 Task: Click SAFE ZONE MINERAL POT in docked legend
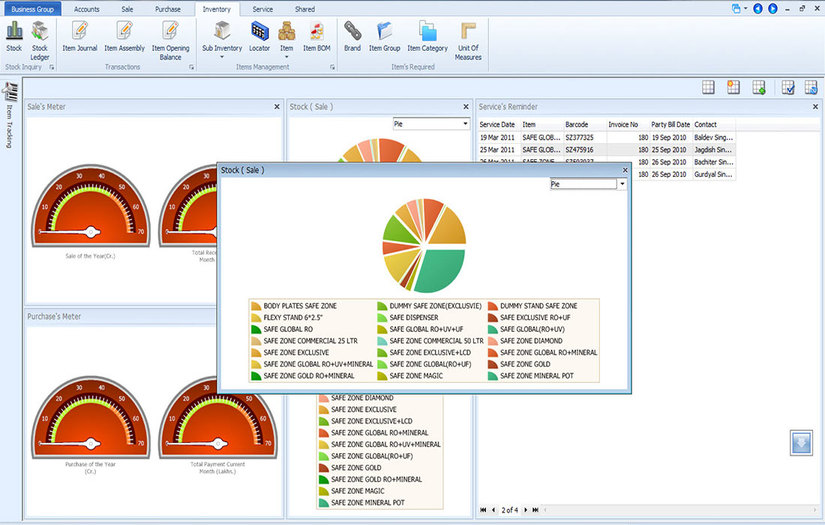click(368, 503)
